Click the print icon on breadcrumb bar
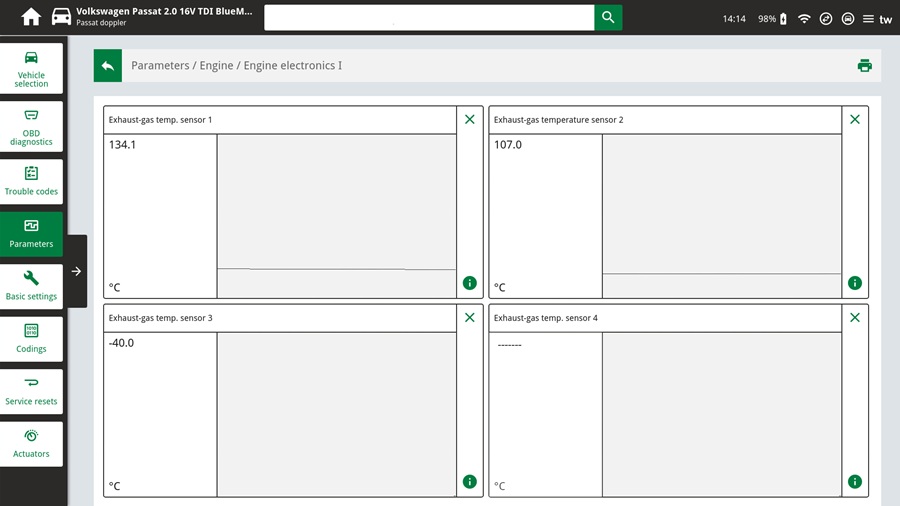Screen dimensions: 900x506 click(864, 66)
